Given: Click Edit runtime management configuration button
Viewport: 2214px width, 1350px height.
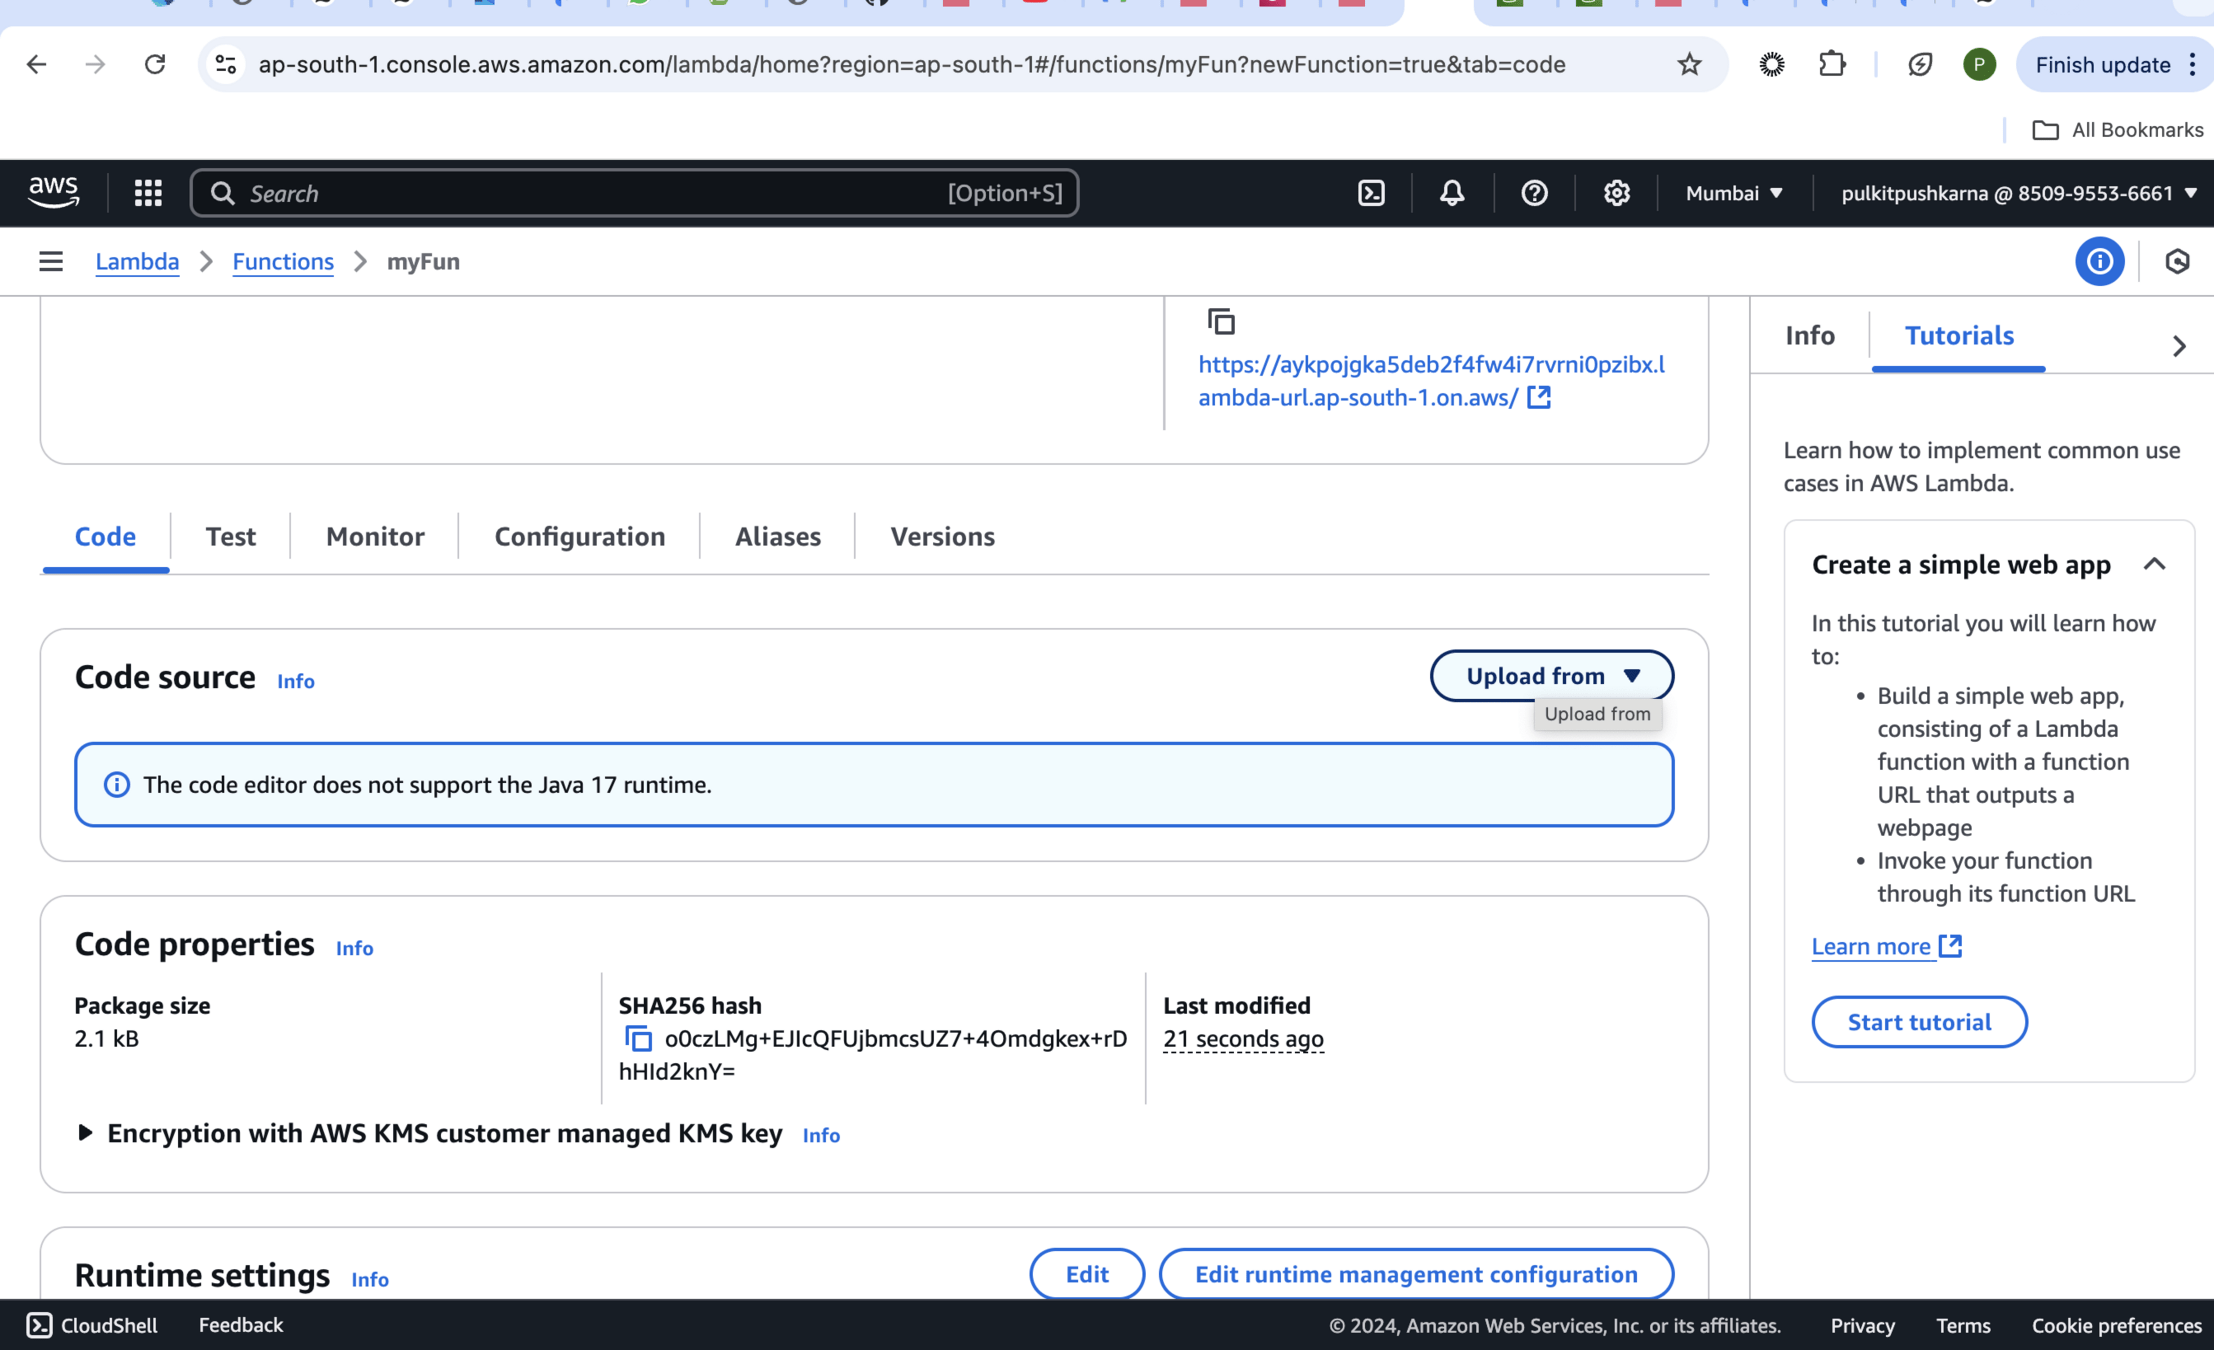Looking at the screenshot, I should click(x=1415, y=1274).
